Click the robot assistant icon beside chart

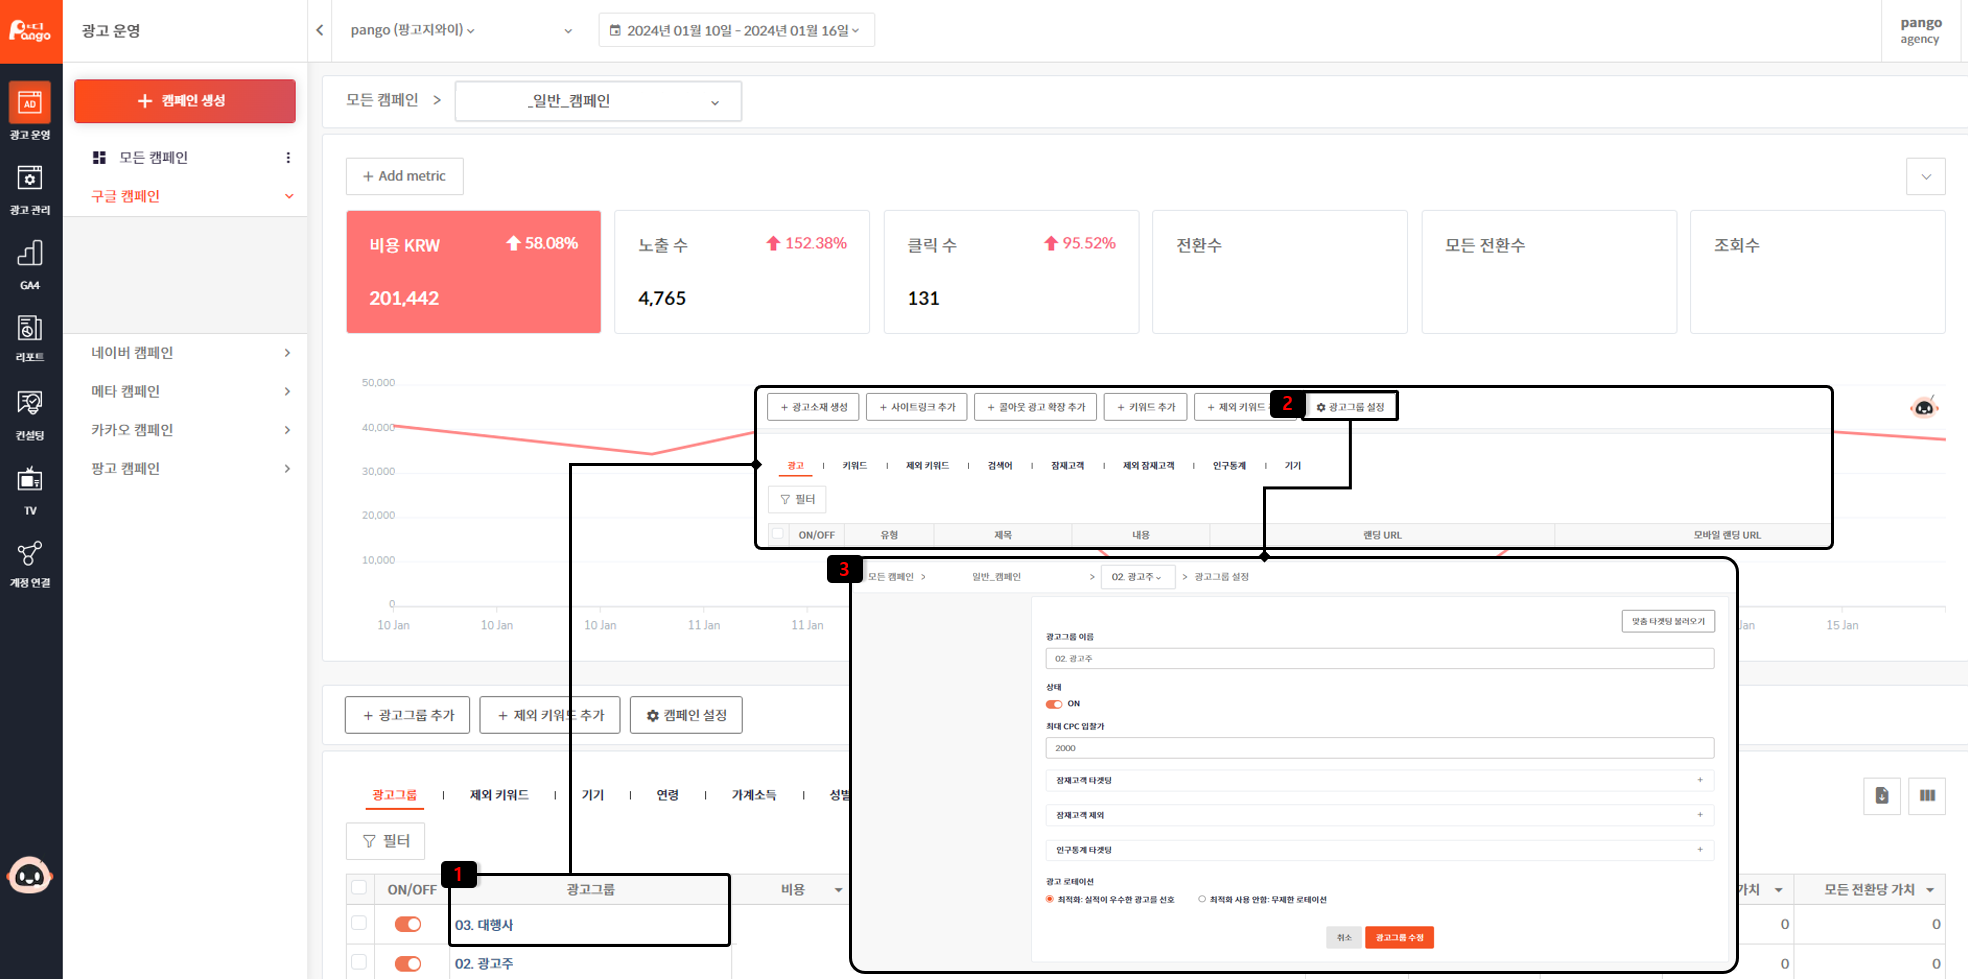point(1924,406)
